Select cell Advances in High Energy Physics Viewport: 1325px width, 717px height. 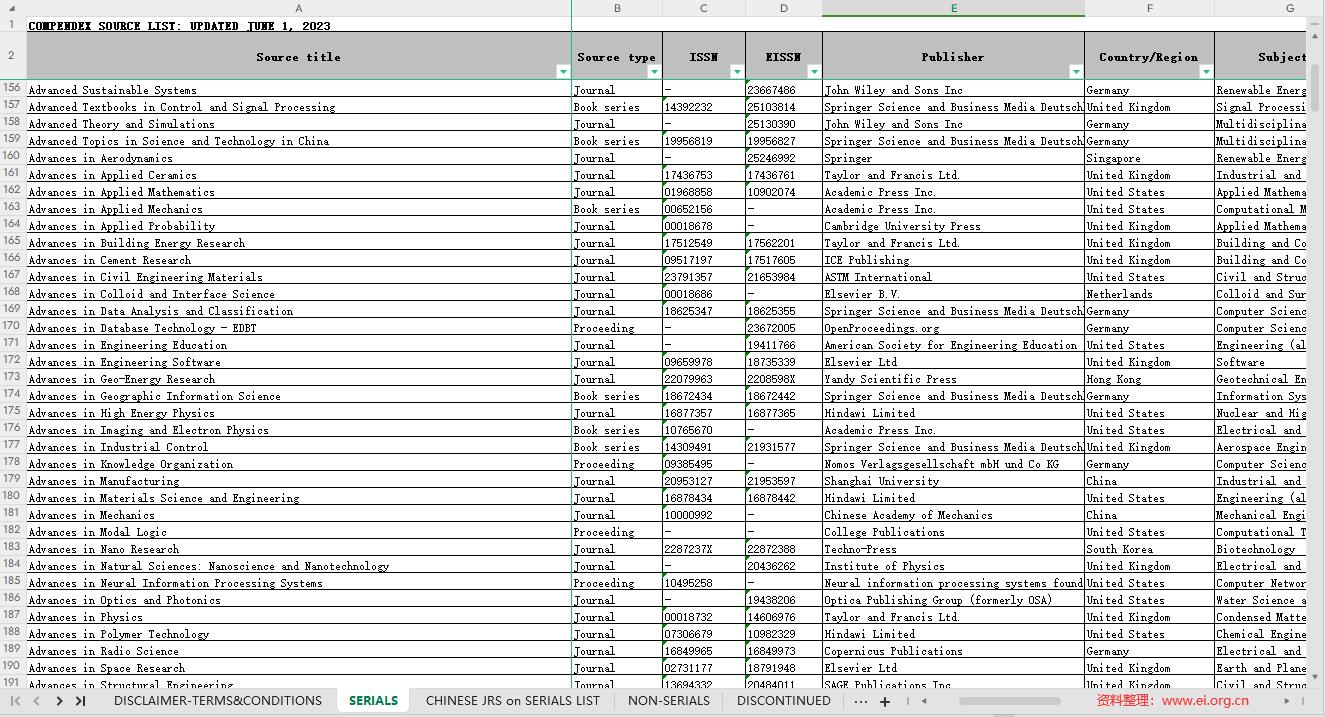coord(299,413)
